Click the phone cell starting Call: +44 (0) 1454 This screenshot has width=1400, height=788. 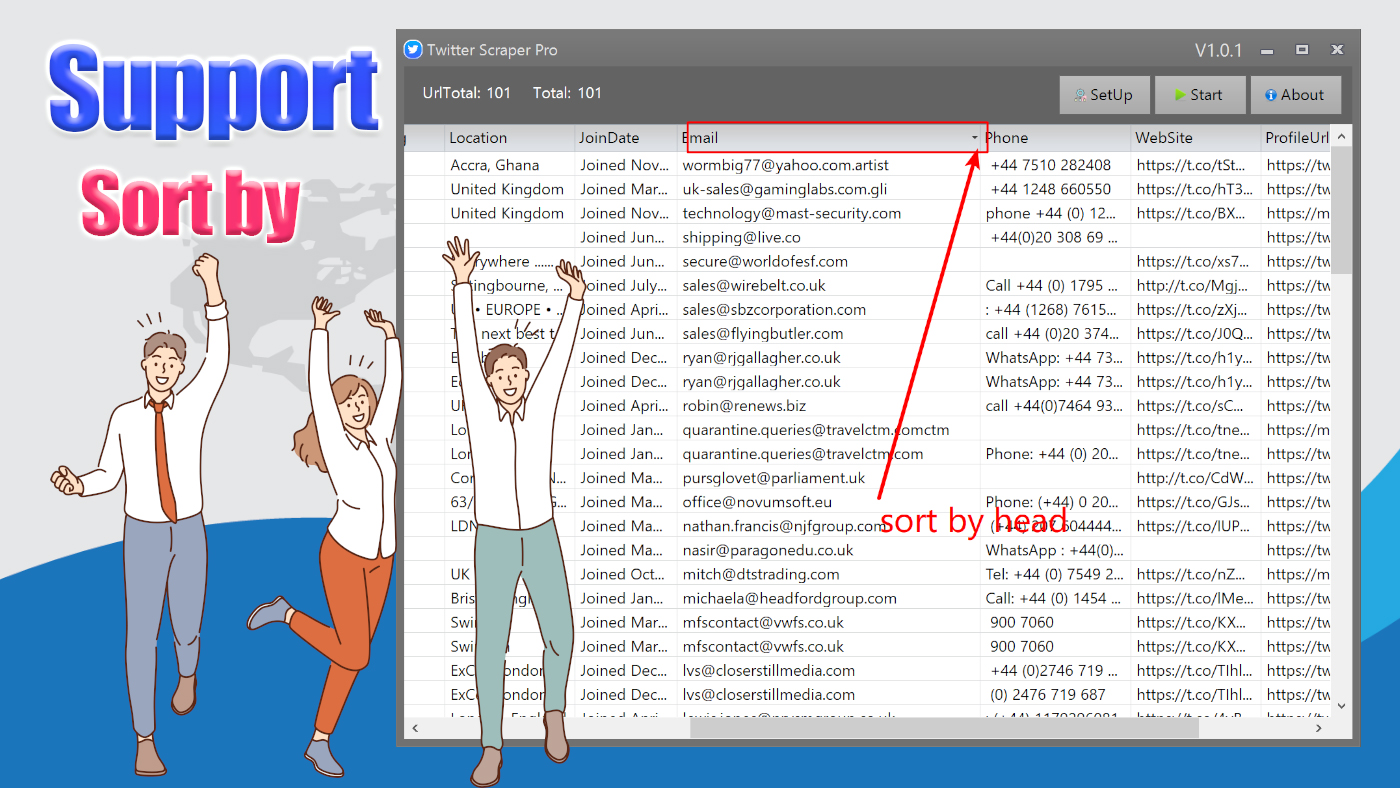tap(1054, 597)
